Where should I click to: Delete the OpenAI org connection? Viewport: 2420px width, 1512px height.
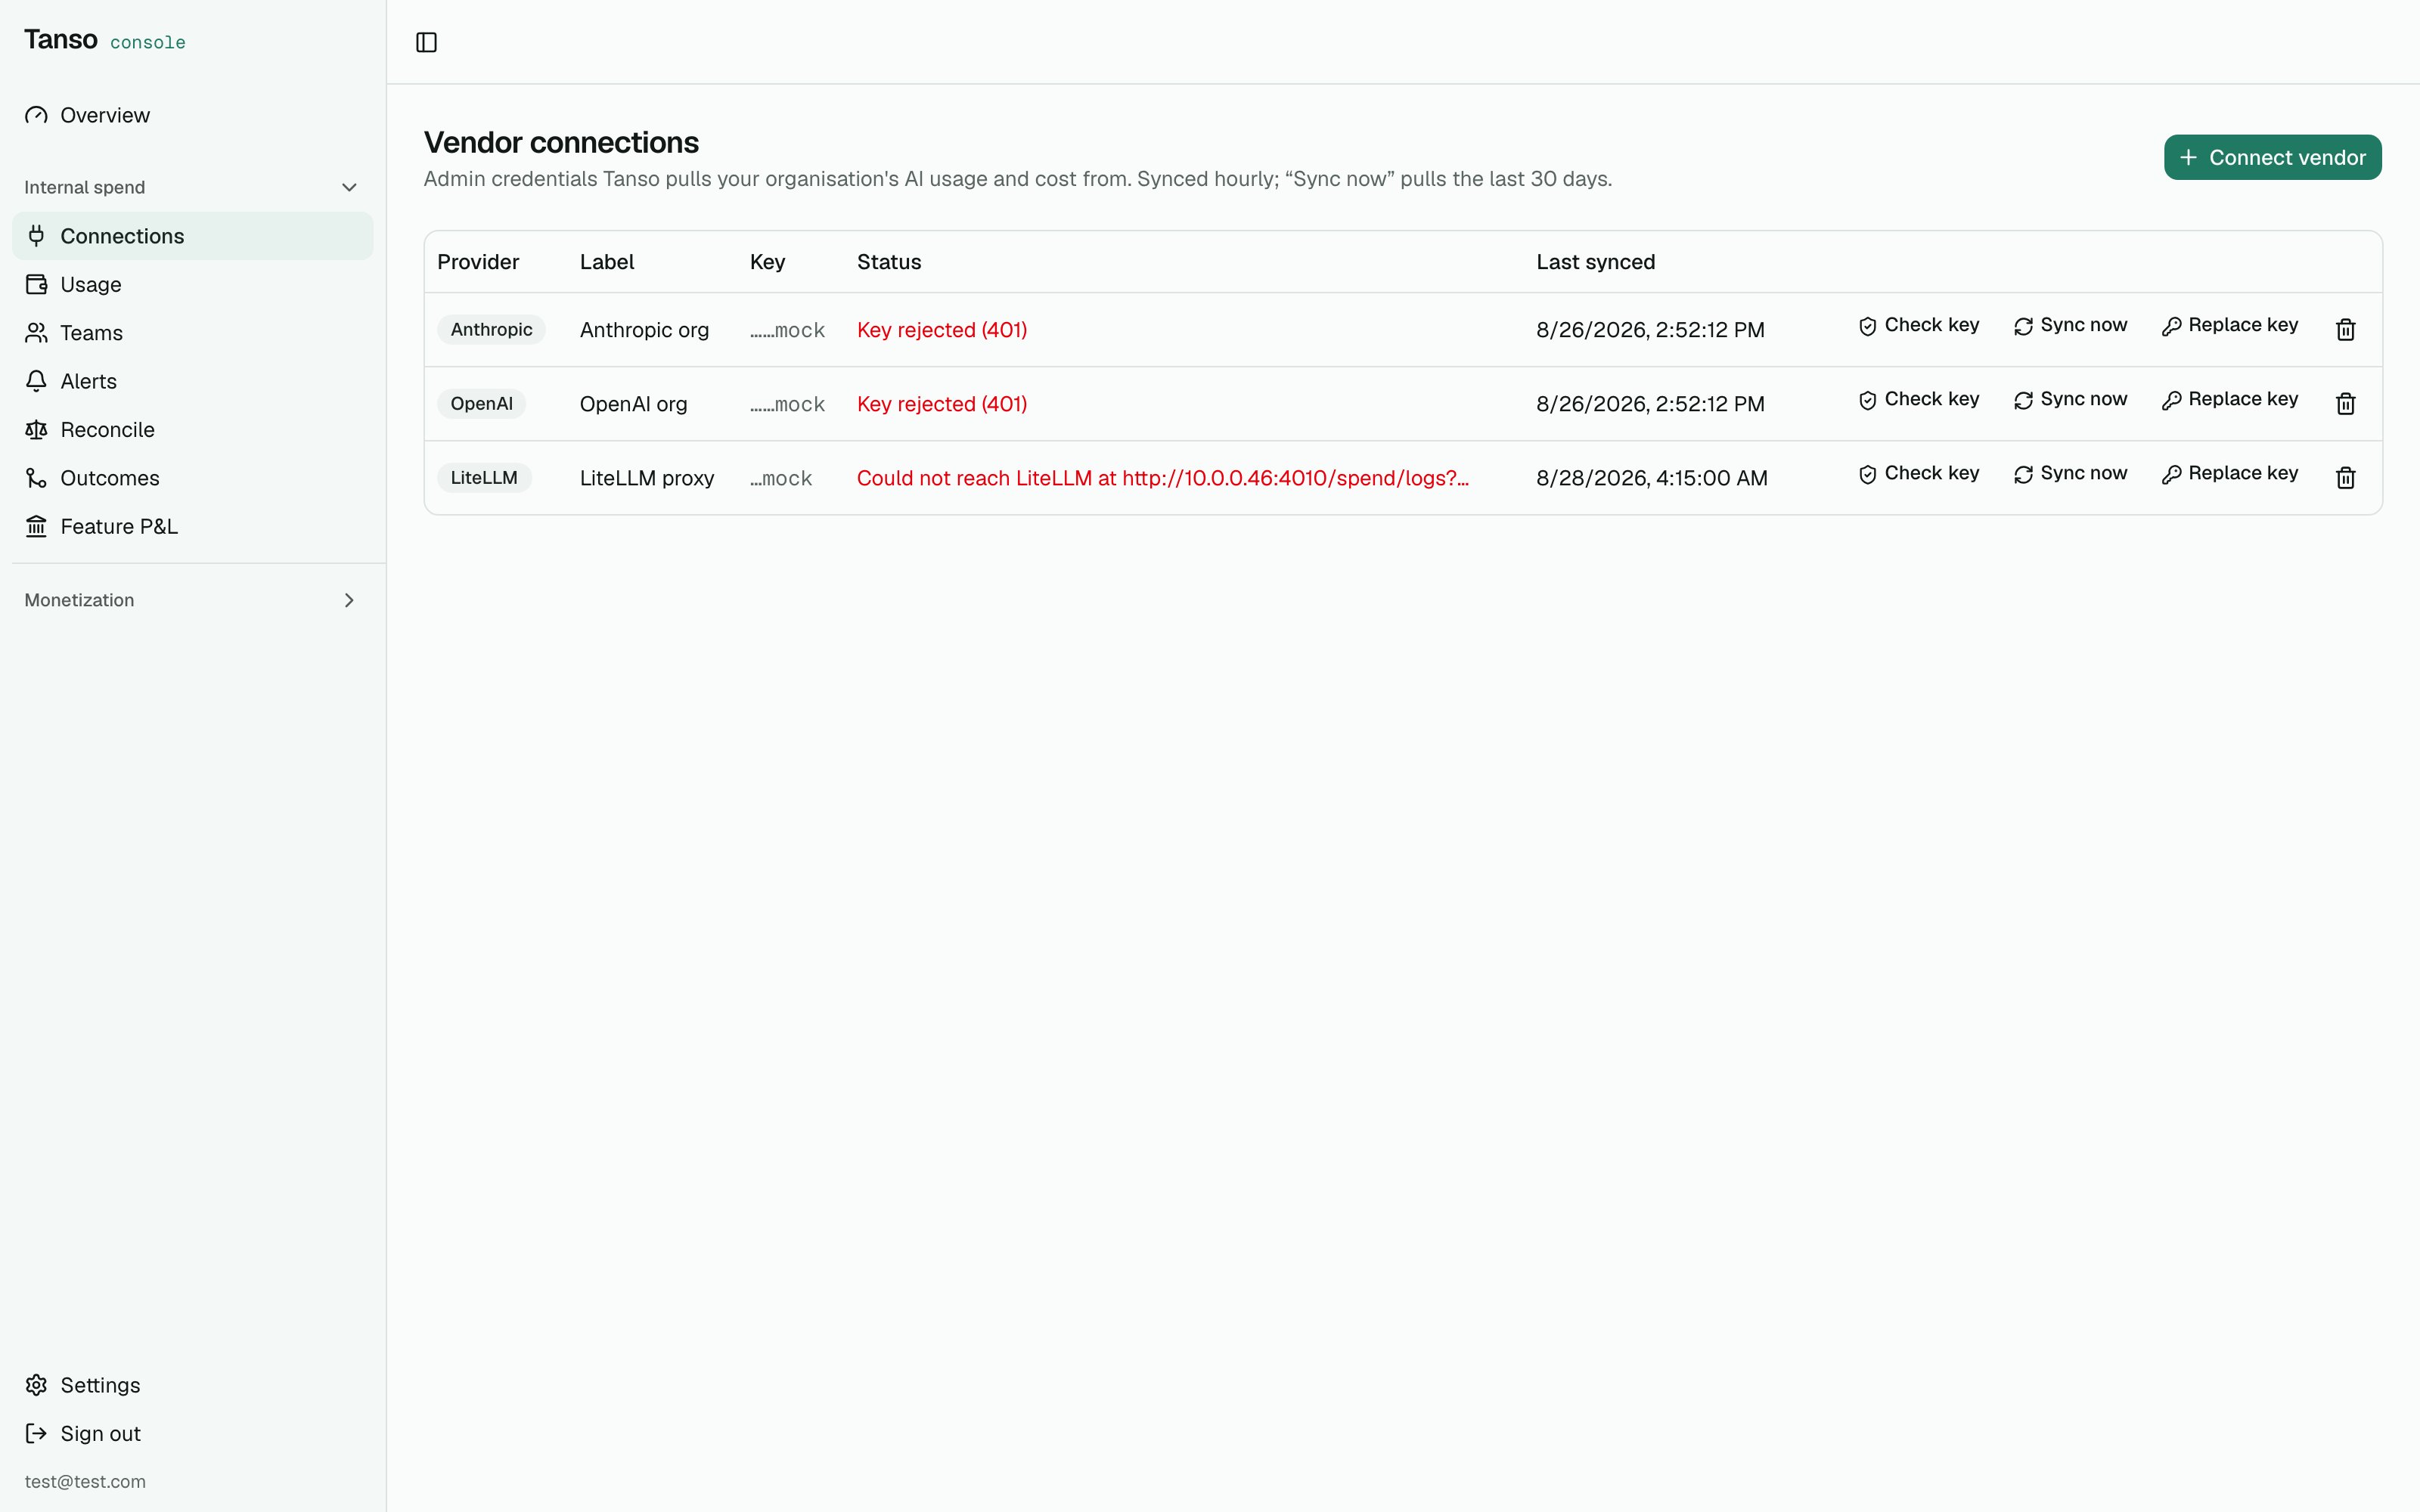(x=2345, y=404)
